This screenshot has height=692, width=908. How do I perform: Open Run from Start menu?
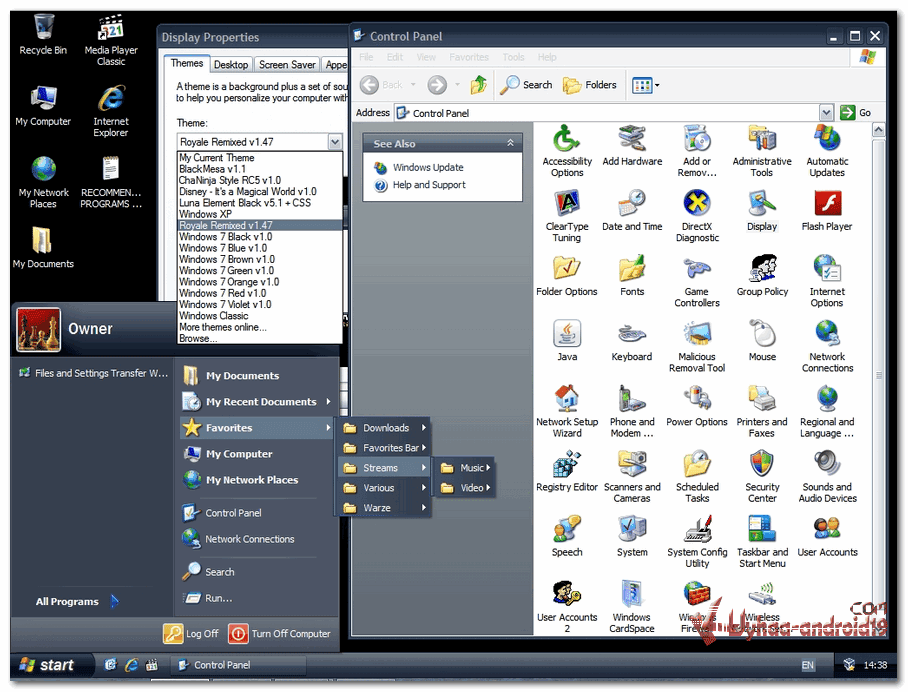point(208,598)
